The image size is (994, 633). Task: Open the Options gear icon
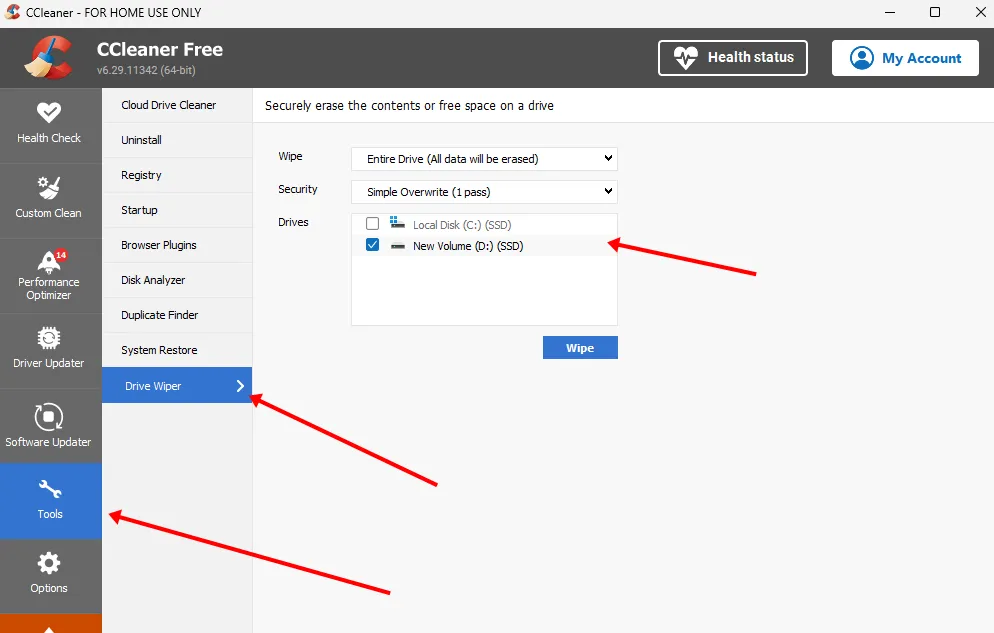click(x=49, y=563)
